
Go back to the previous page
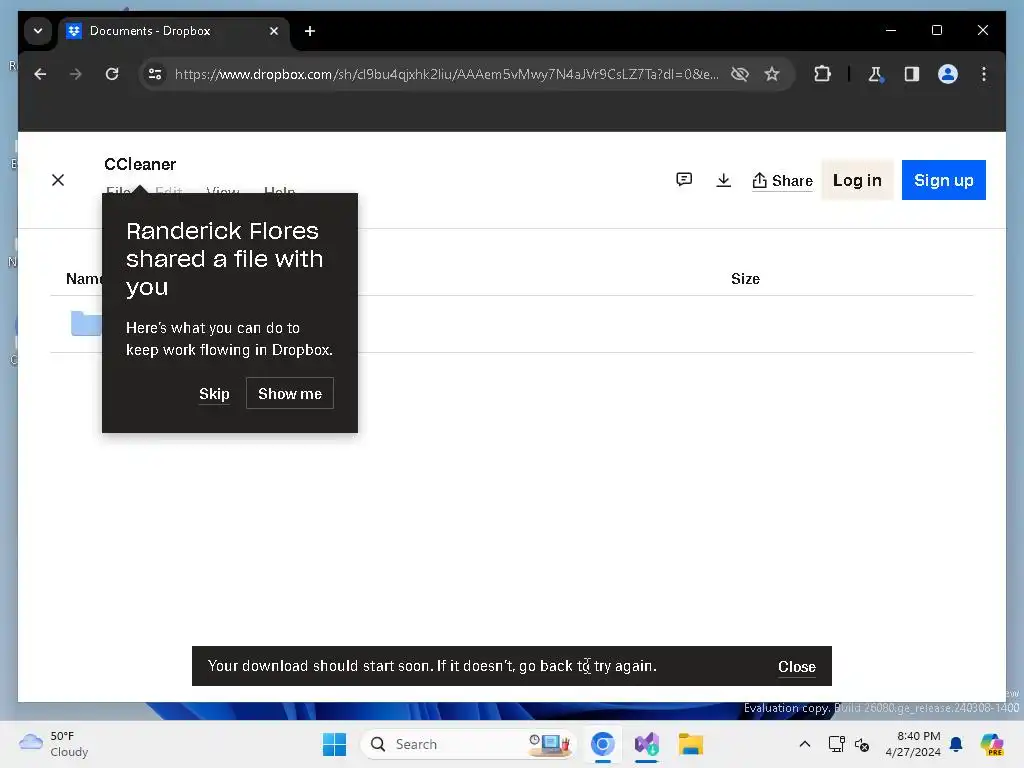click(40, 74)
